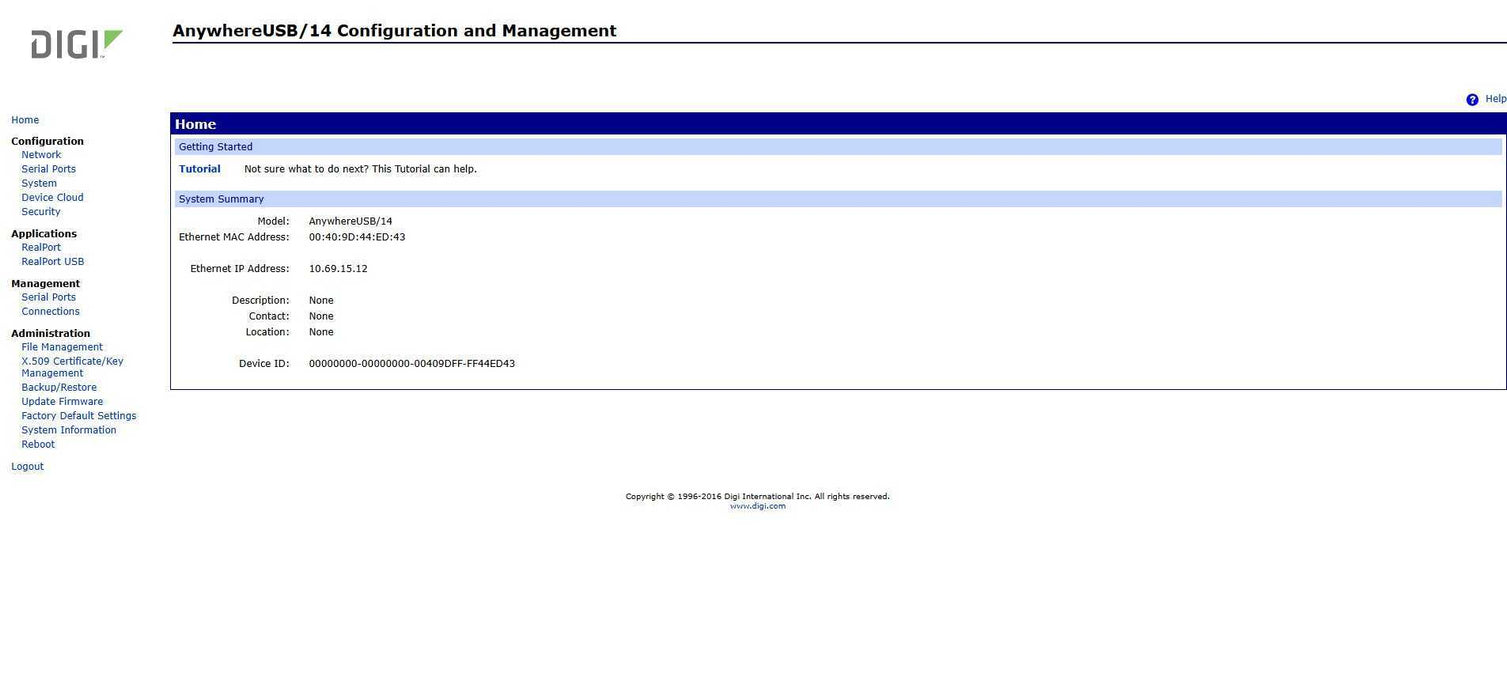
Task: Open File Management page
Action: (62, 347)
